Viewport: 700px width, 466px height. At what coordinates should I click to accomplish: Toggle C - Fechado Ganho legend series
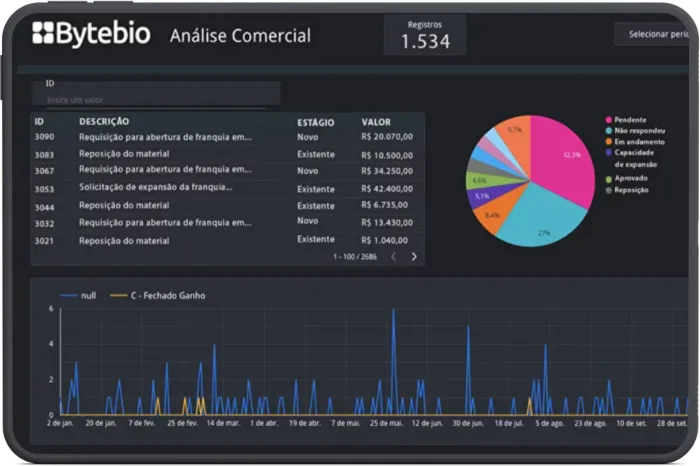pyautogui.click(x=158, y=295)
